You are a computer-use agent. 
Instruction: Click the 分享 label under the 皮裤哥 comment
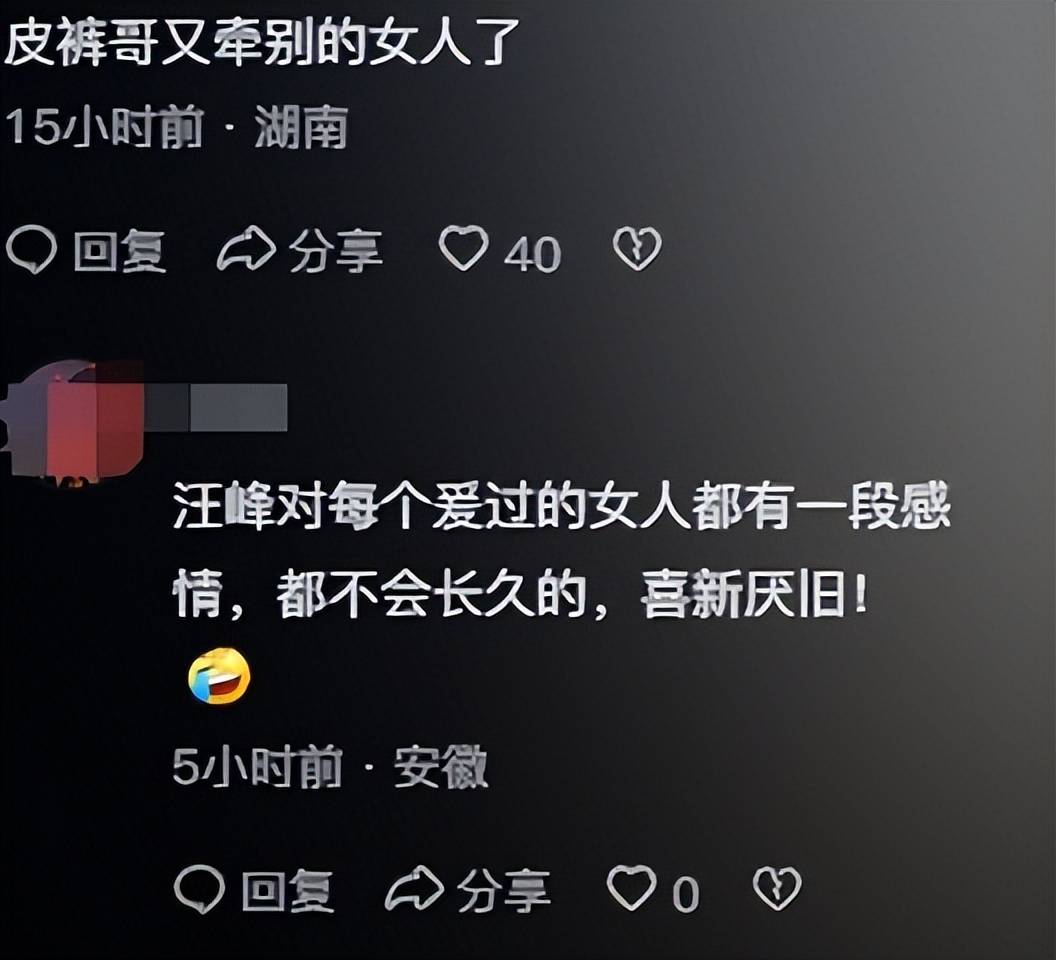336,251
